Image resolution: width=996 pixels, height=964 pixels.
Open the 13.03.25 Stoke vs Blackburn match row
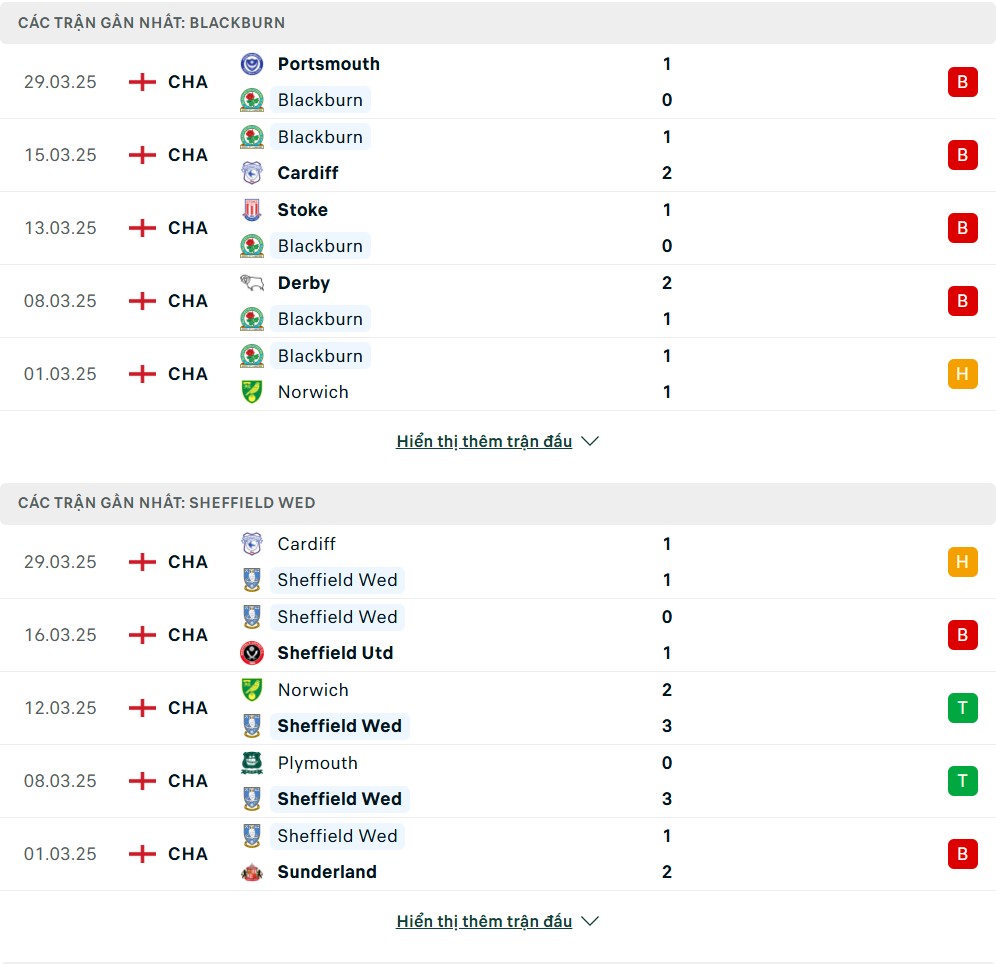(498, 229)
